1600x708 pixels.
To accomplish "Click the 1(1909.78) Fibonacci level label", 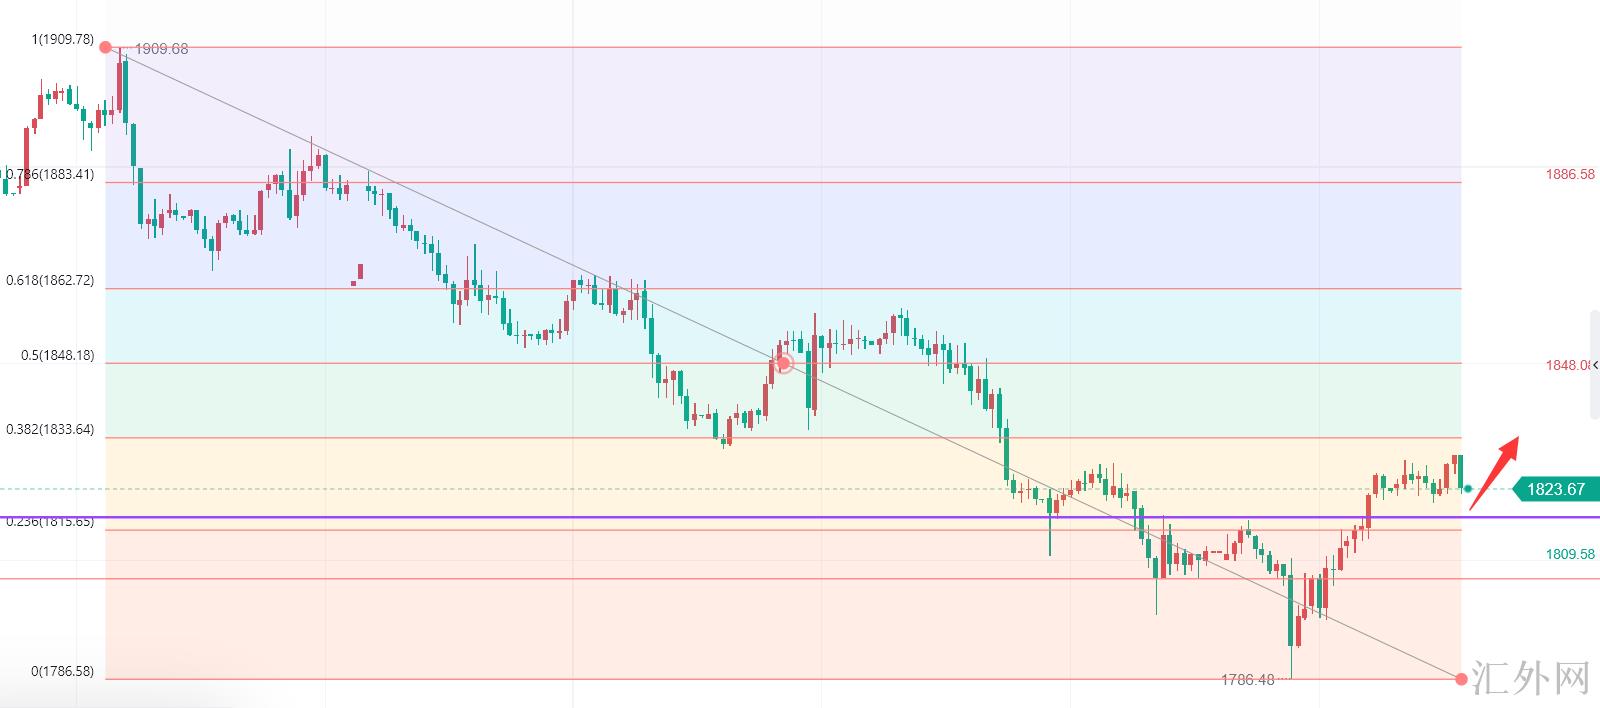I will (62, 40).
